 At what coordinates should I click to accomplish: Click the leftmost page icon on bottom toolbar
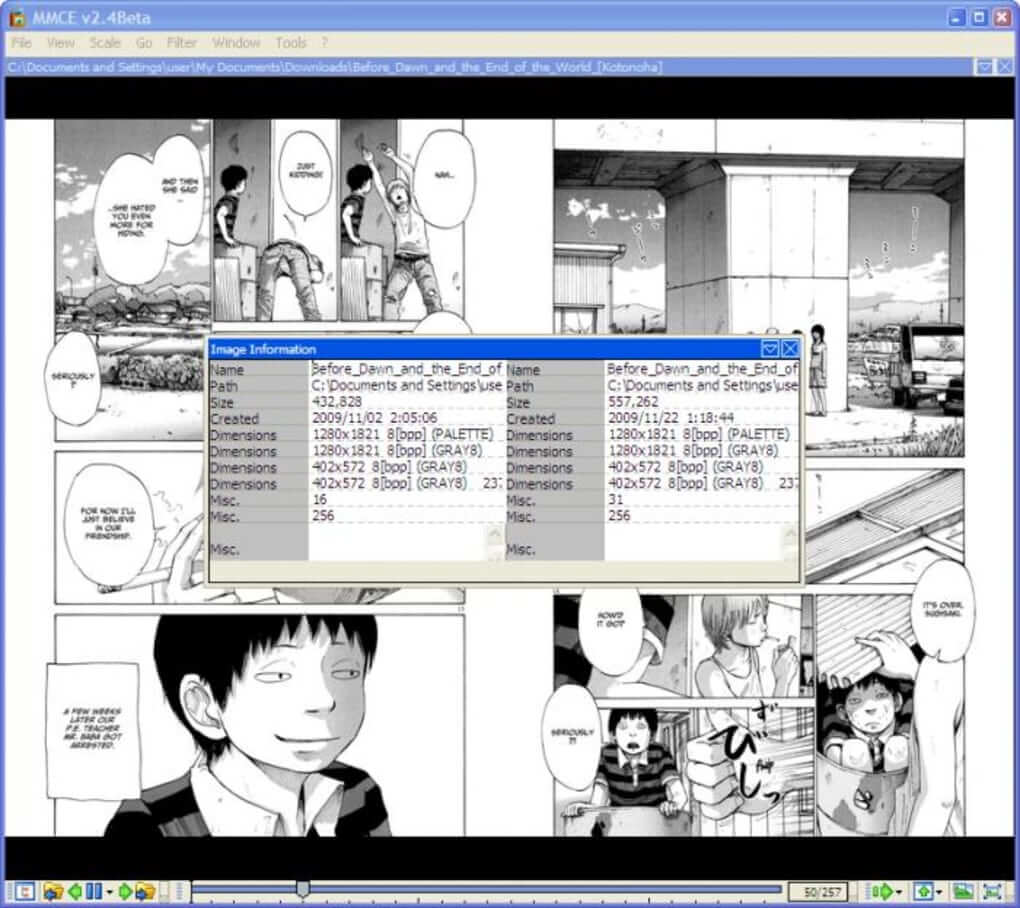click(24, 889)
